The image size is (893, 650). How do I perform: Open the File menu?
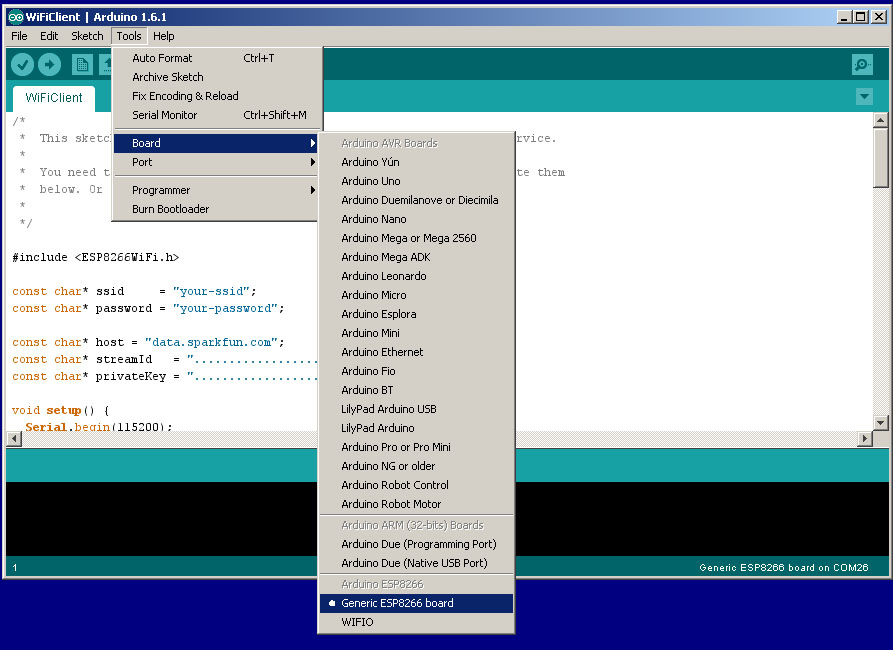pos(19,36)
